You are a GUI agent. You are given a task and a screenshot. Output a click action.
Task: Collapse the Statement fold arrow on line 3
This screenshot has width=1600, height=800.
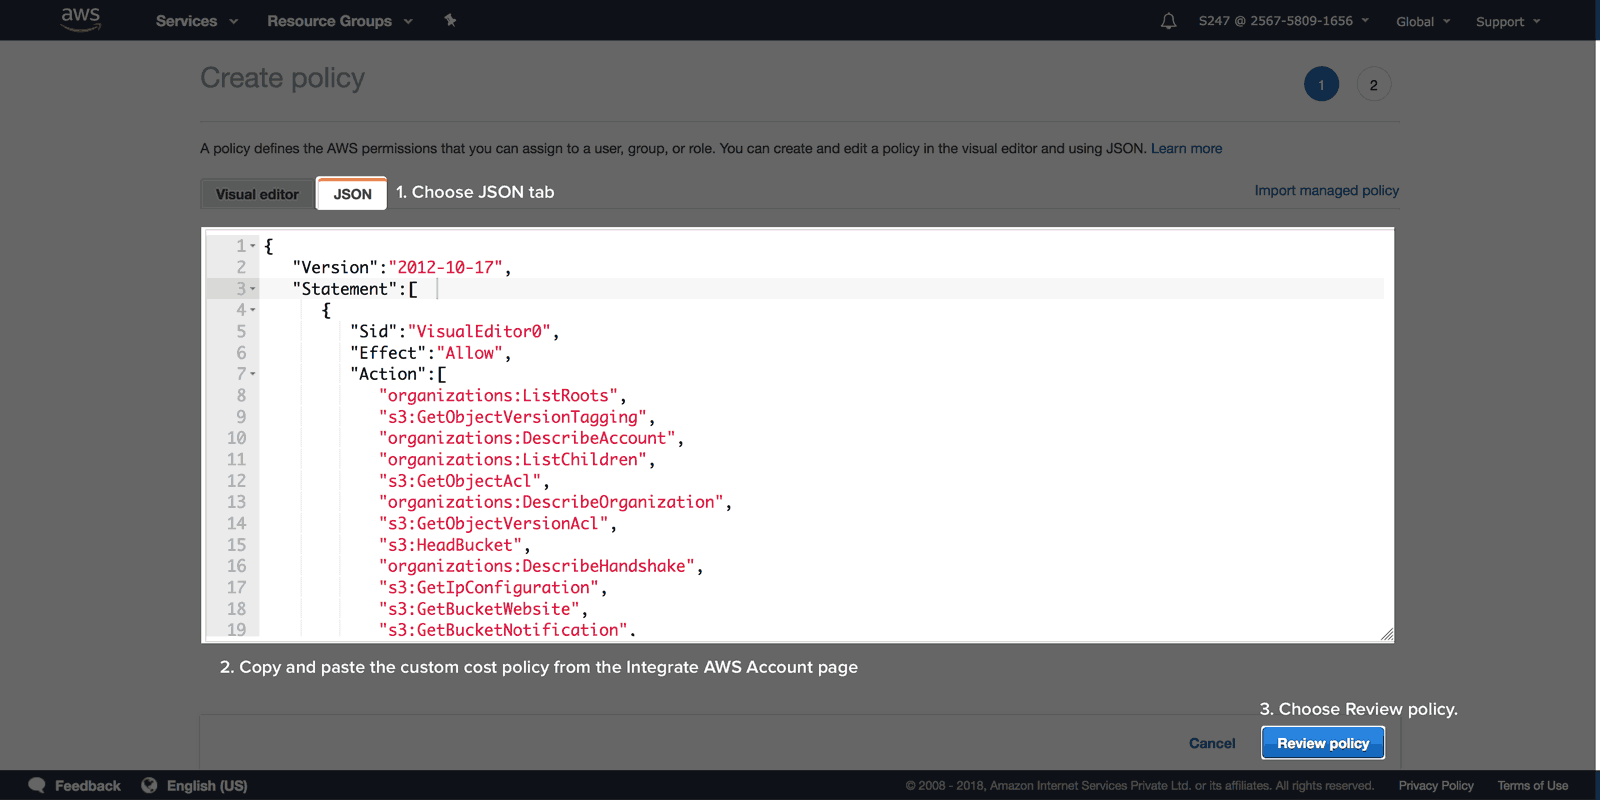coord(253,289)
